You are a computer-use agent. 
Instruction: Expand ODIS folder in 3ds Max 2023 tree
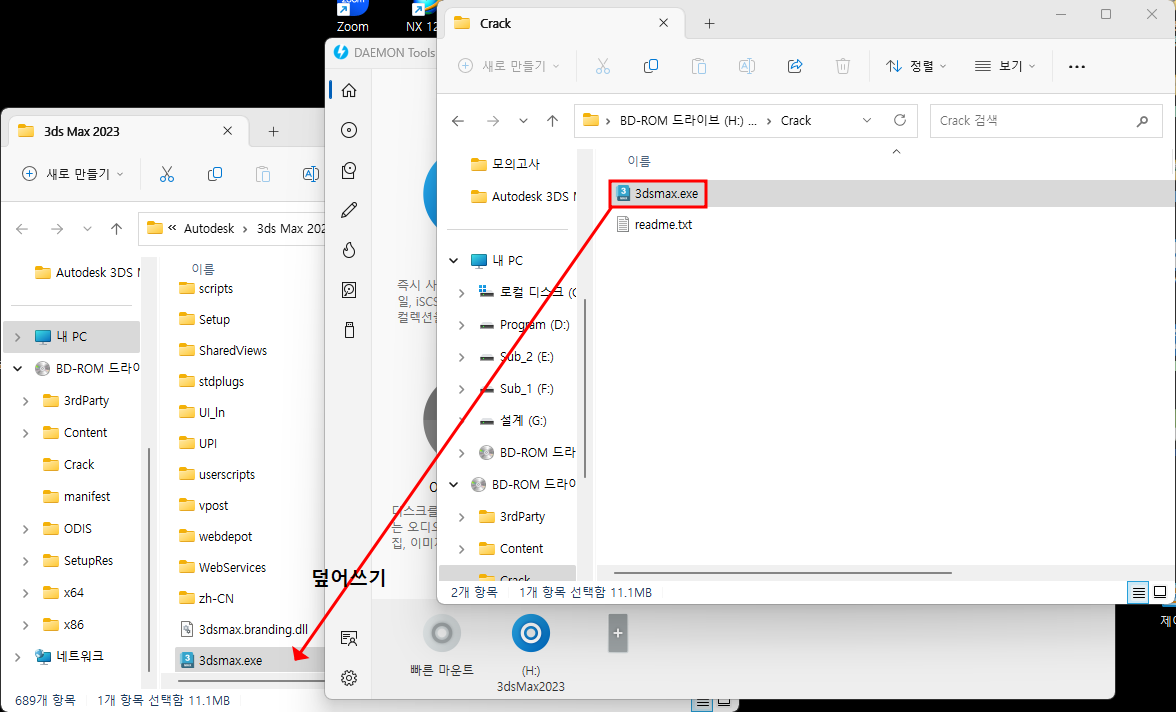(x=26, y=529)
